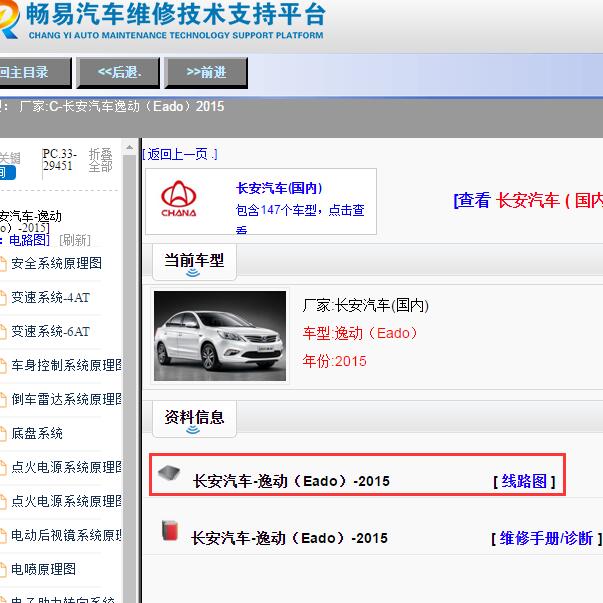Click the 畅易 platform logo
603x603 pixels.
pos(162,20)
